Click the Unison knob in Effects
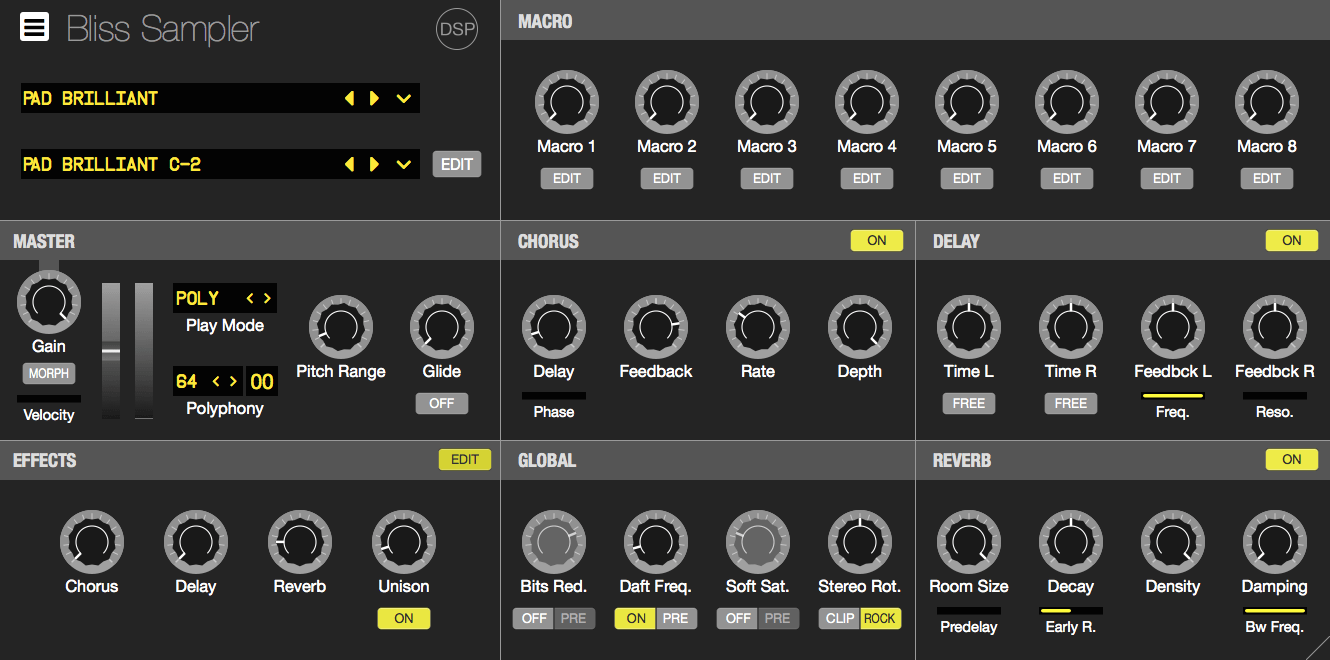 tap(404, 542)
